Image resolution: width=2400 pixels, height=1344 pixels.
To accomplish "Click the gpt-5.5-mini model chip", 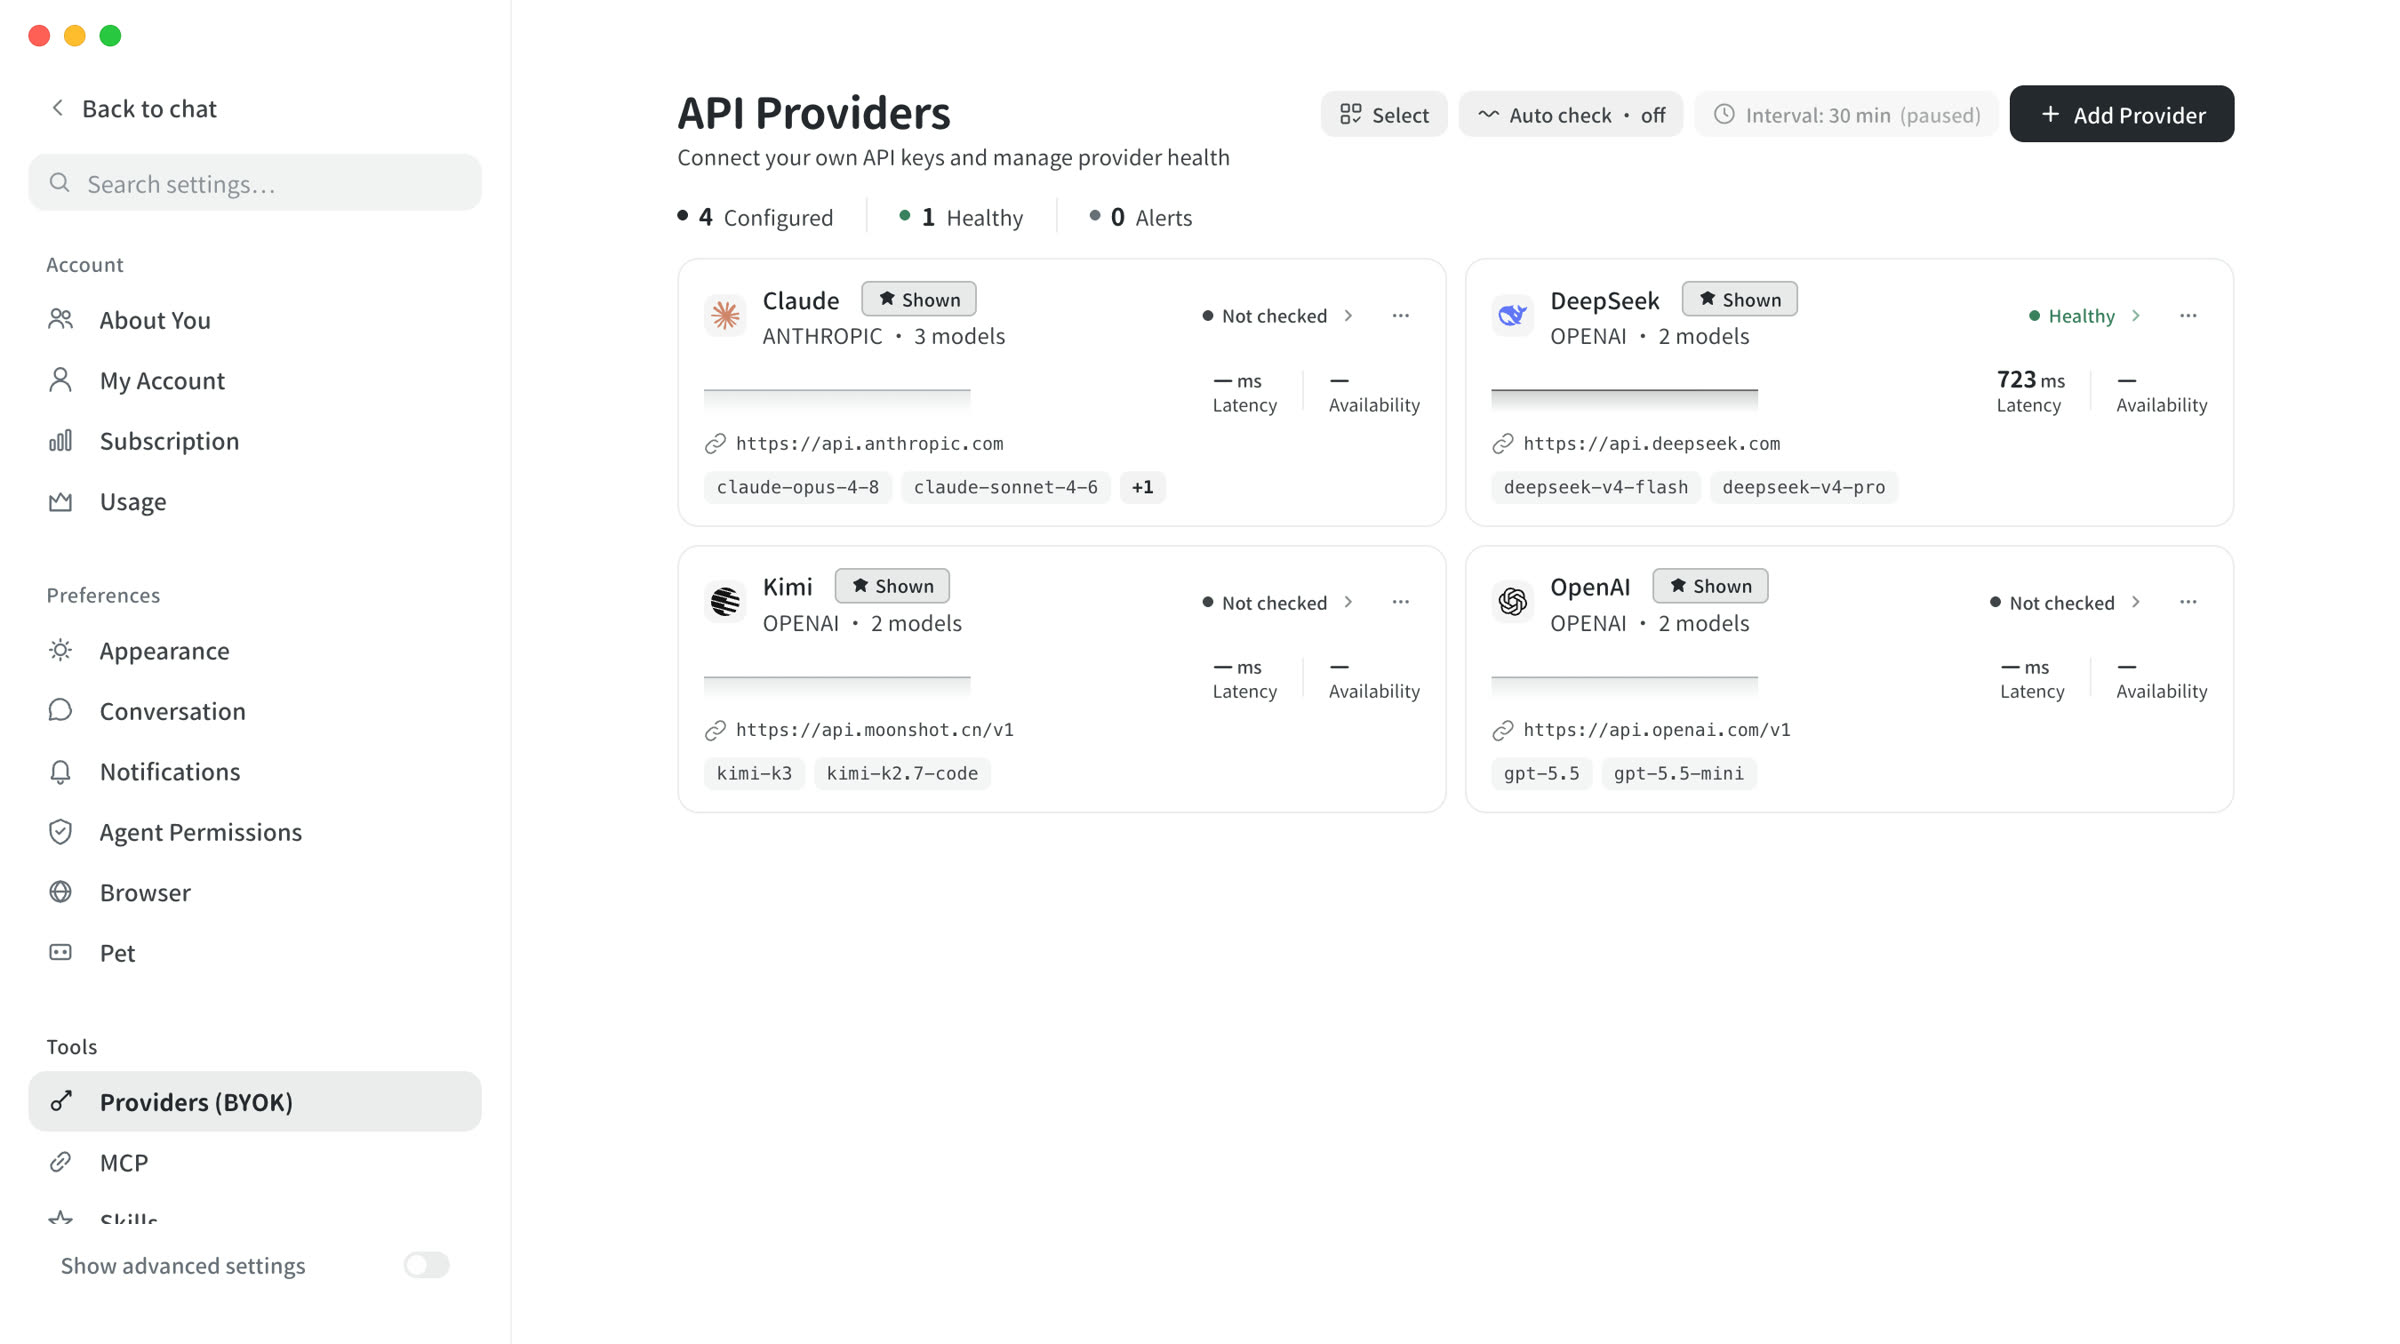I will pos(1679,773).
